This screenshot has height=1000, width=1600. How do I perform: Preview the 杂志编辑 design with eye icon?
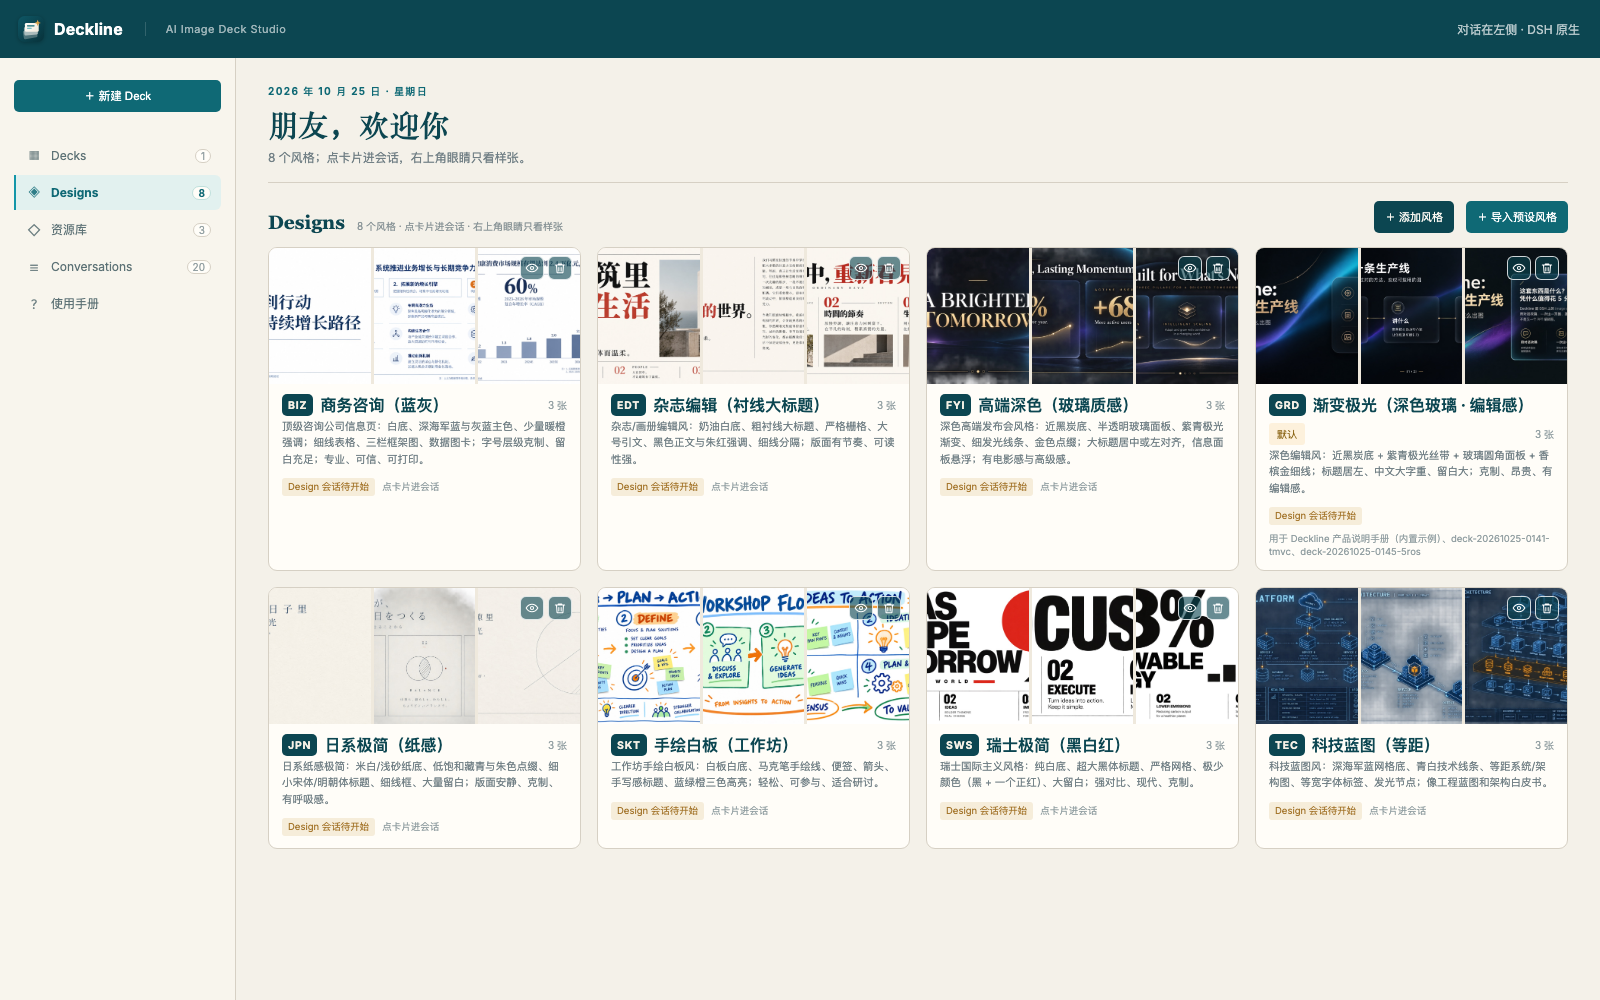pos(861,268)
